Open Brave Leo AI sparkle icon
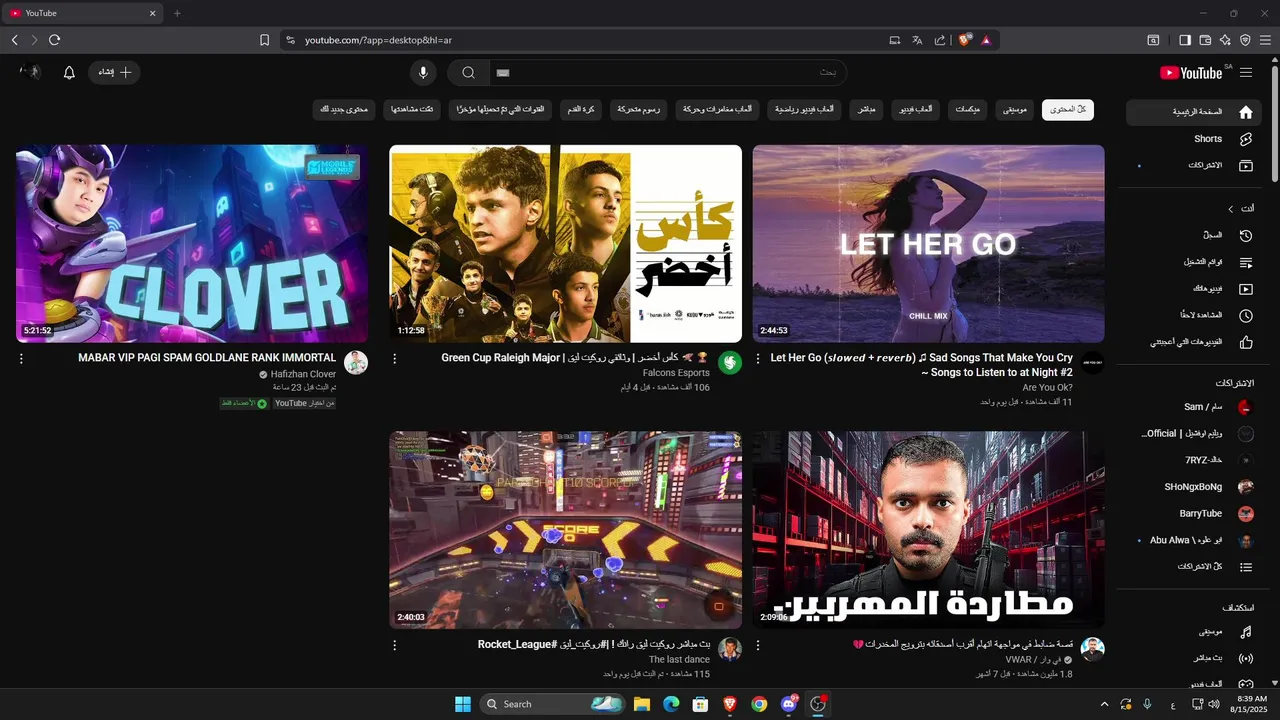1280x720 pixels. coord(1225,40)
